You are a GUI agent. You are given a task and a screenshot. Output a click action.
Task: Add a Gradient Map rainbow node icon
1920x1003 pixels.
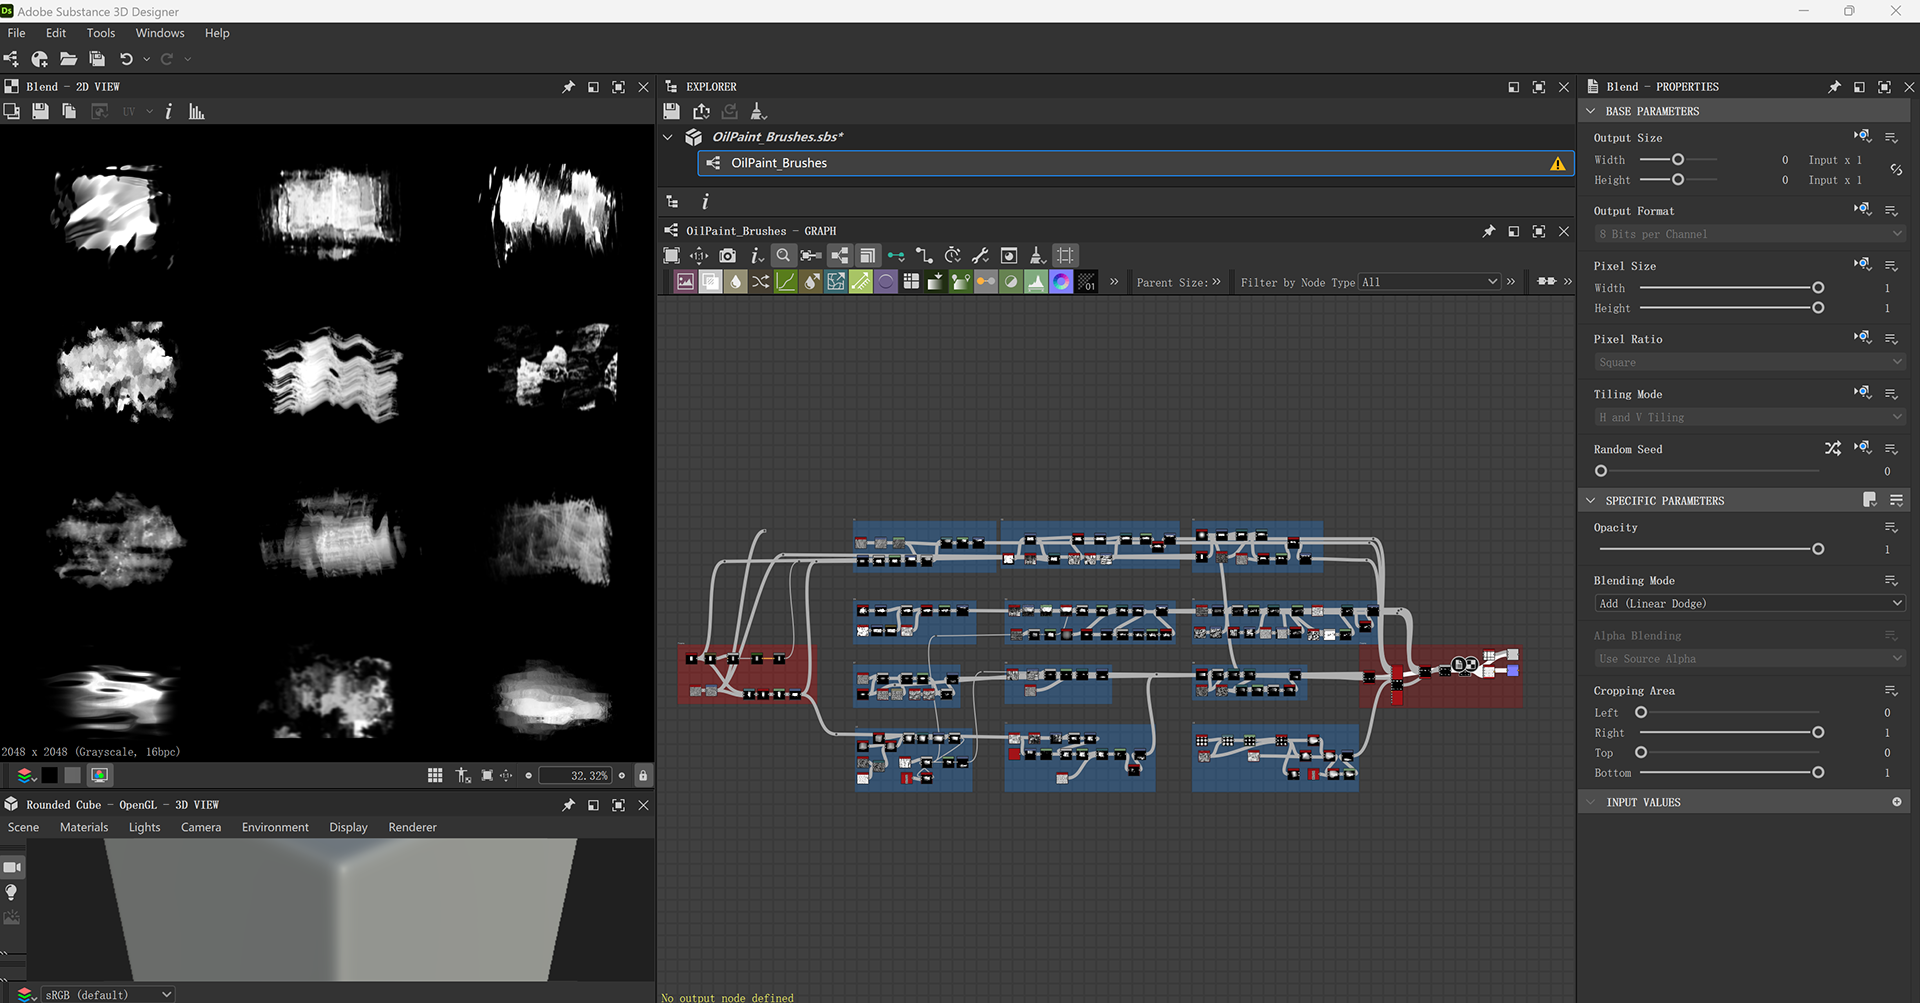[1061, 282]
